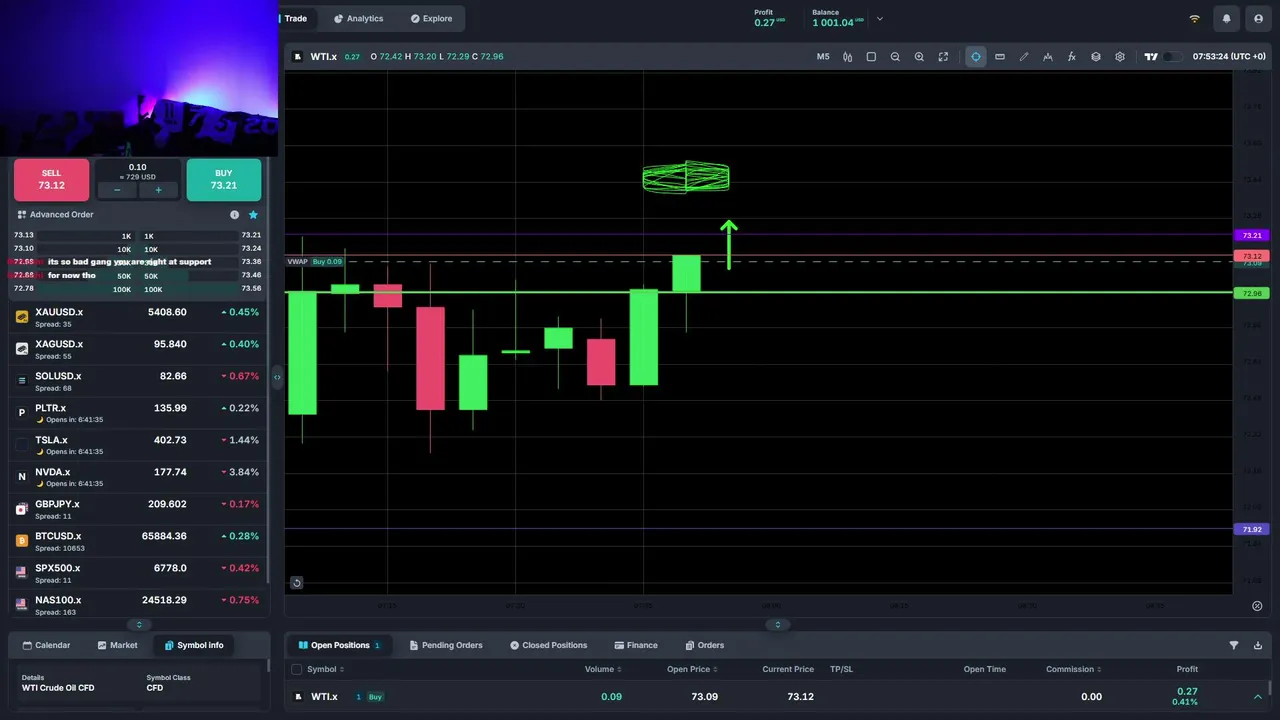Viewport: 1280px width, 720px height.
Task: Decrease lot size with minus button
Action: (x=117, y=190)
